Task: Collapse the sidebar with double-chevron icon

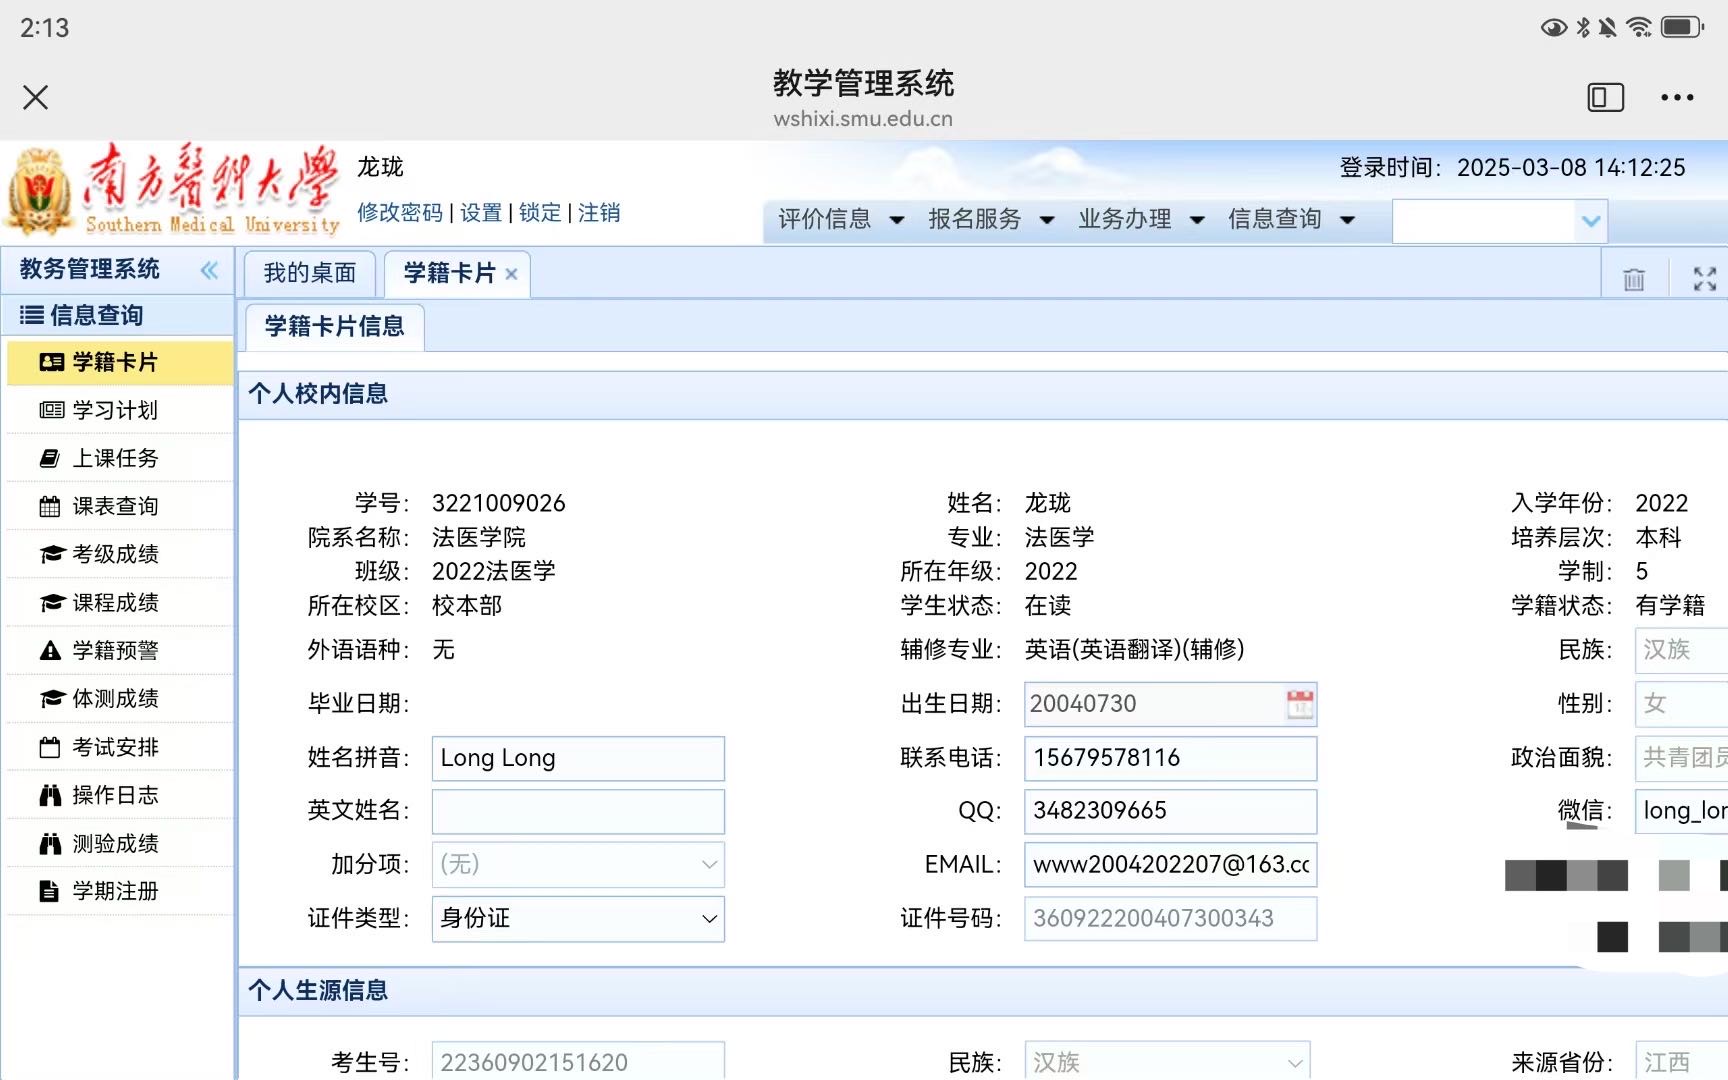Action: pyautogui.click(x=209, y=270)
